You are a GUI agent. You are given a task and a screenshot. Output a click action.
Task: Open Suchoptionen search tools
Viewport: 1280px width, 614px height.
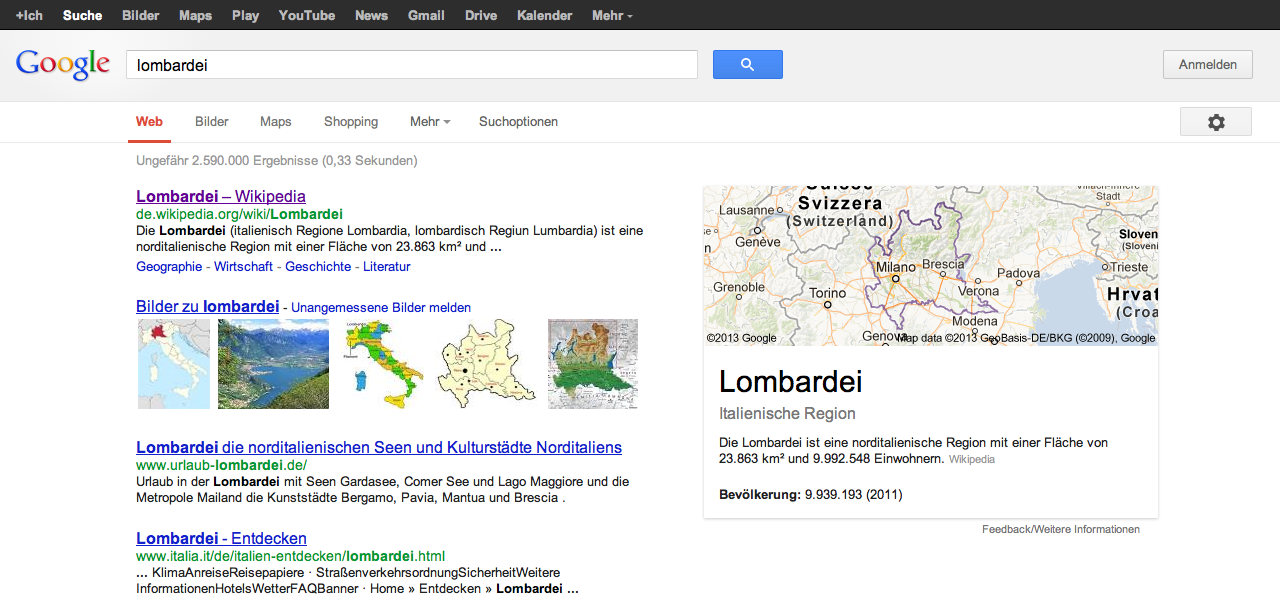coord(518,122)
